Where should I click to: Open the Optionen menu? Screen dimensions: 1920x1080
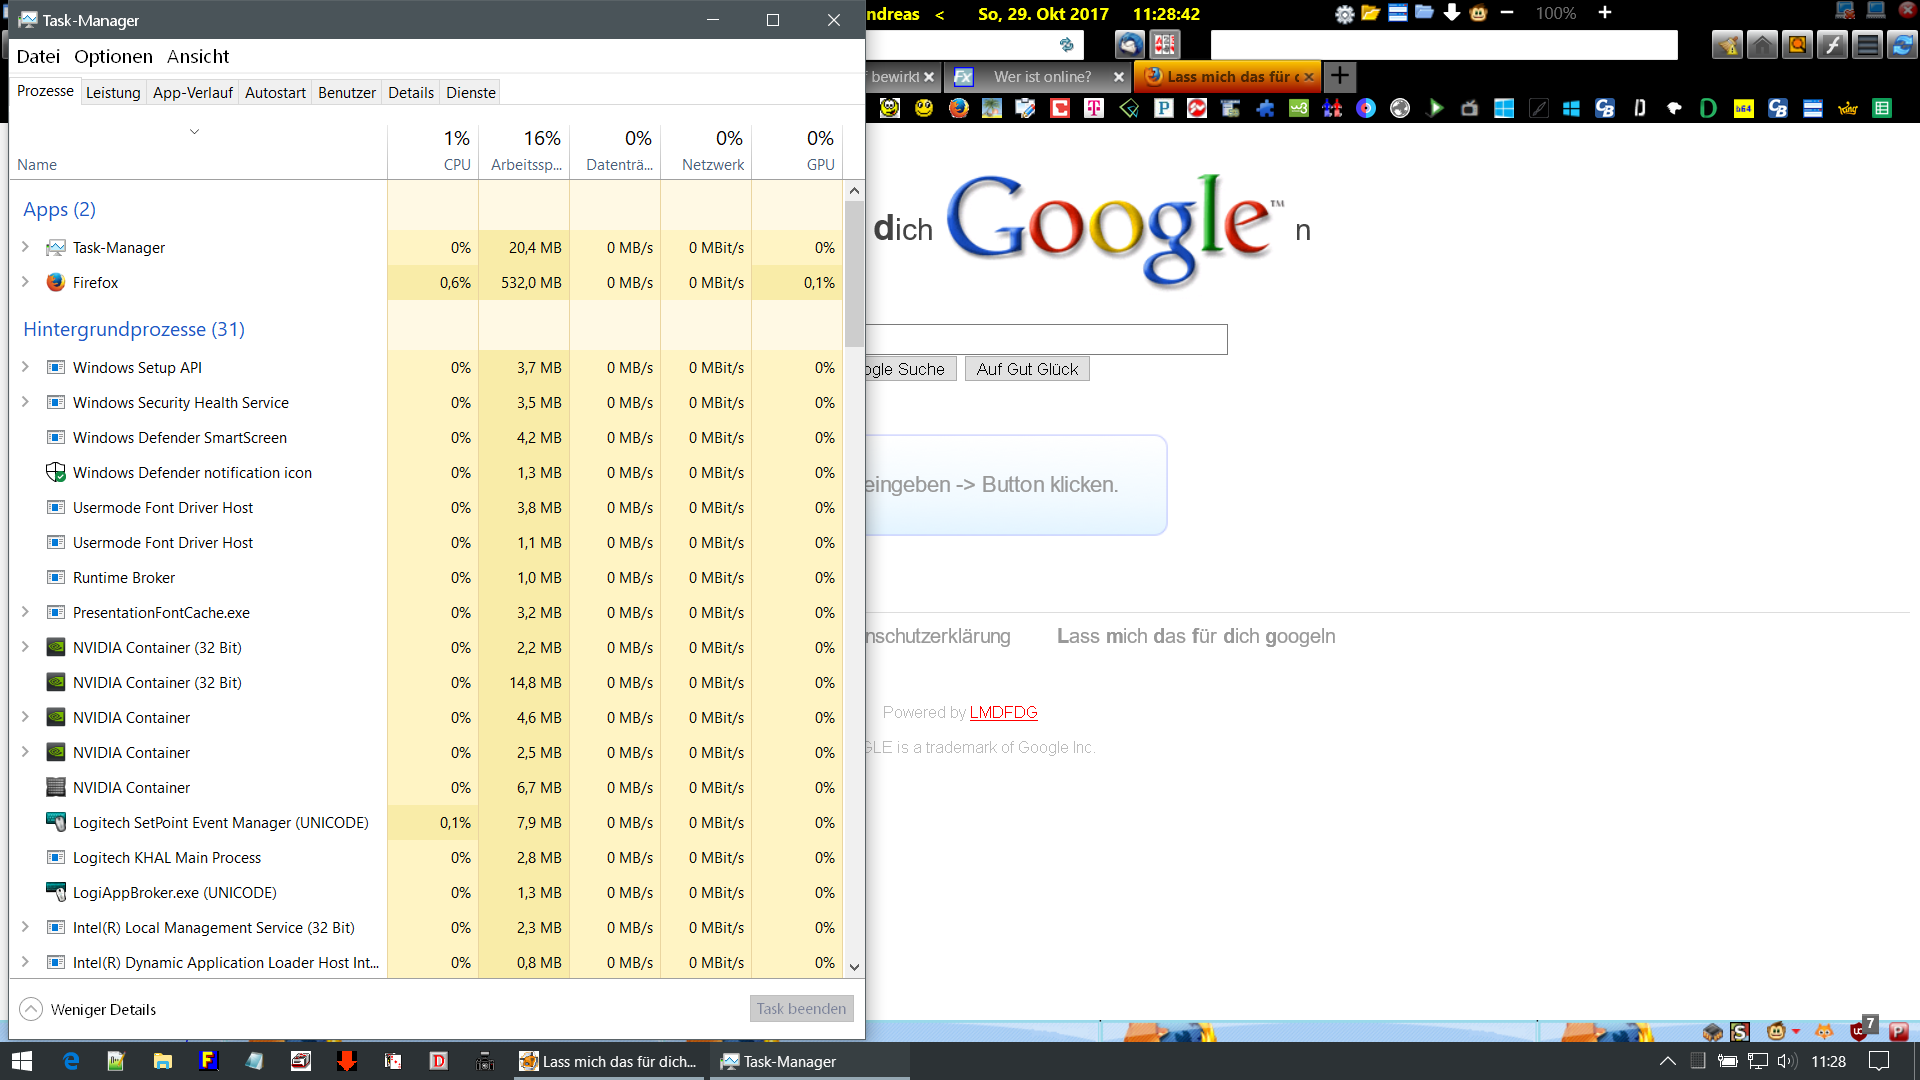113,56
